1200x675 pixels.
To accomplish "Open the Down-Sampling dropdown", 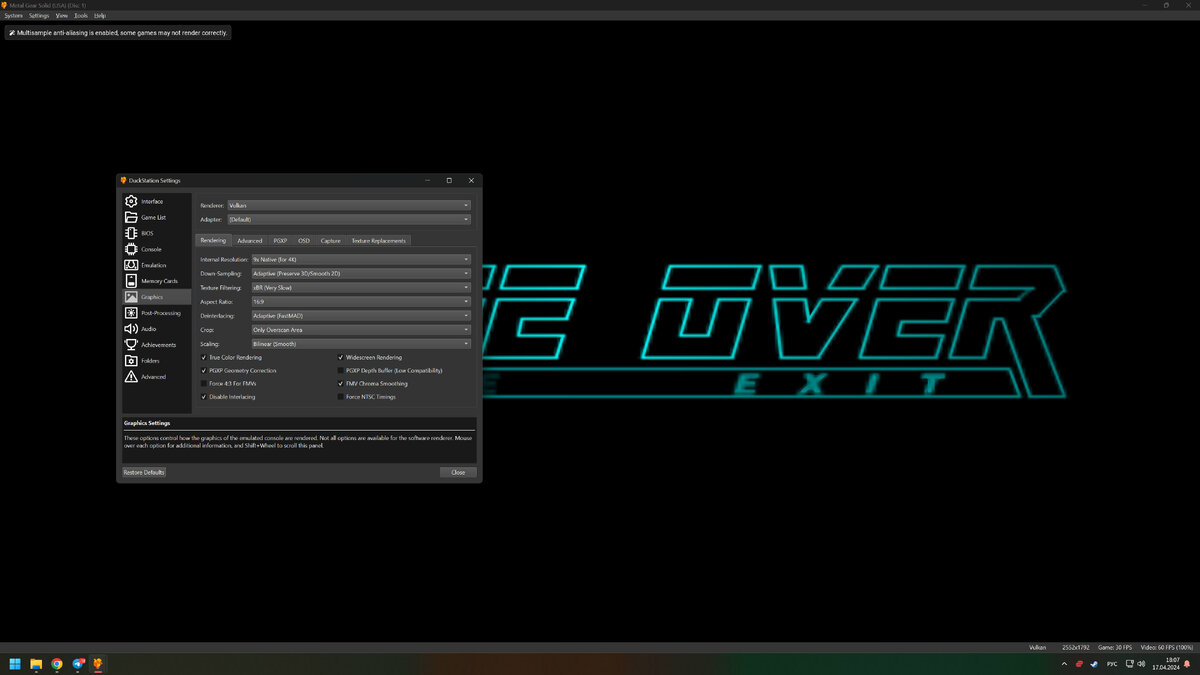I will click(x=360, y=273).
